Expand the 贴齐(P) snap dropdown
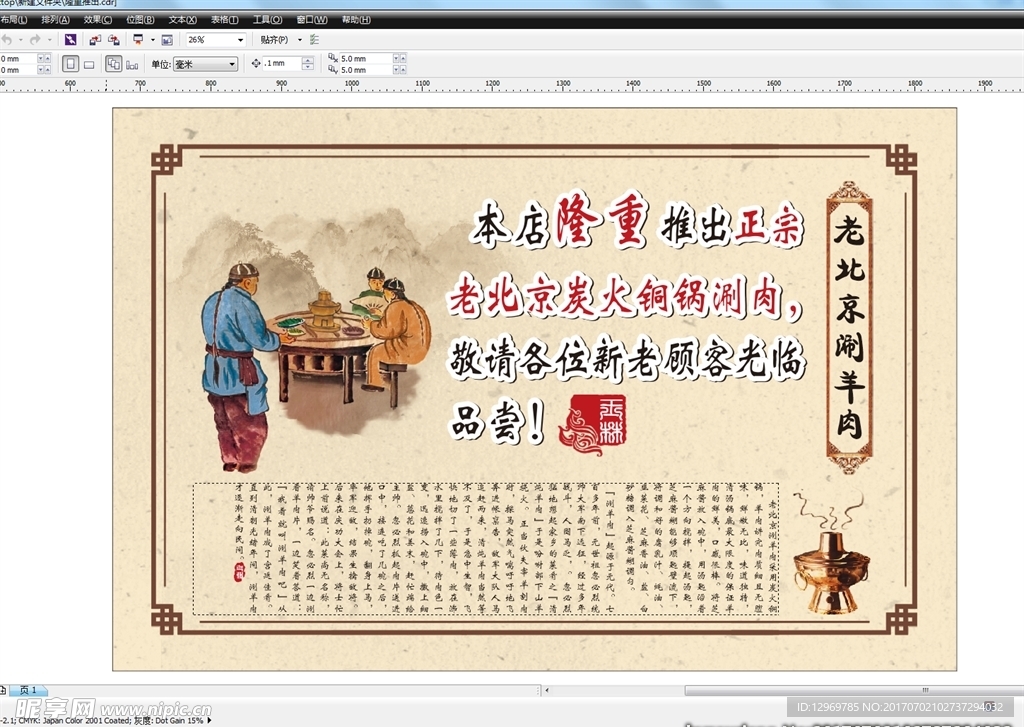 tap(299, 40)
